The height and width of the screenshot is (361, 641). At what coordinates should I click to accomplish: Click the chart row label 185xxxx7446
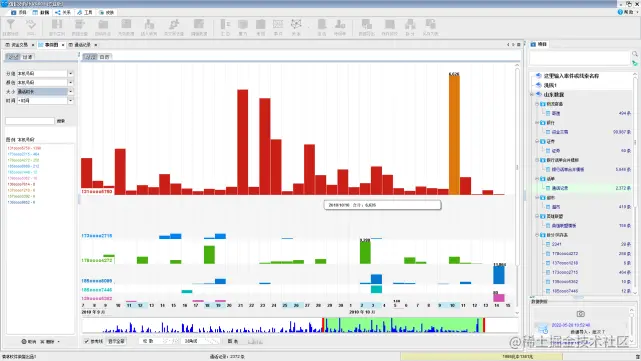tap(97, 290)
